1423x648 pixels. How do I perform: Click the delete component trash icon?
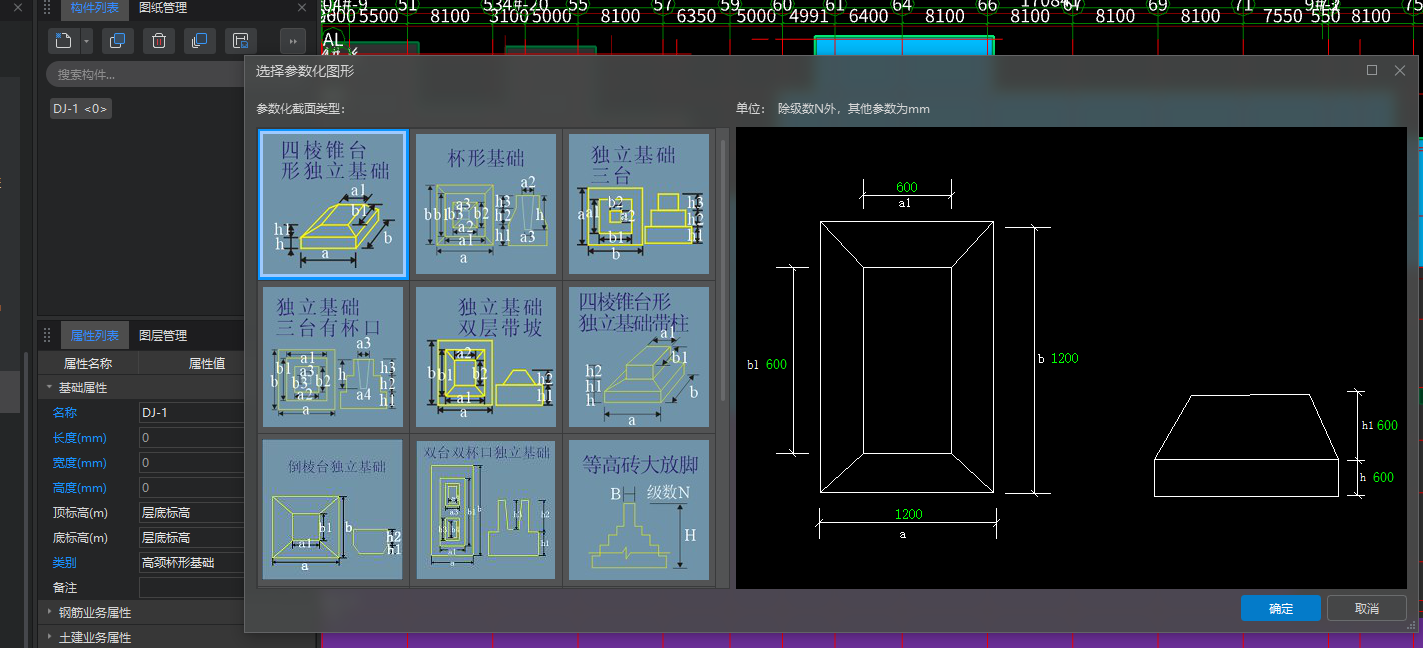[x=158, y=41]
